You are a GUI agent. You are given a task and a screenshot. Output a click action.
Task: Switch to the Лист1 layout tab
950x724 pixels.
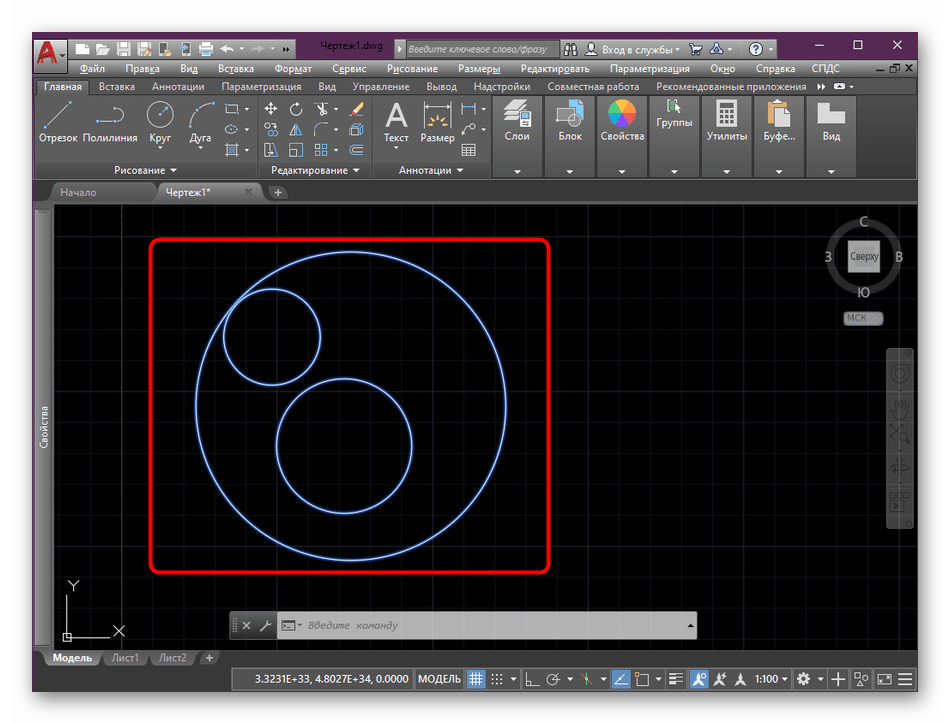click(x=125, y=658)
